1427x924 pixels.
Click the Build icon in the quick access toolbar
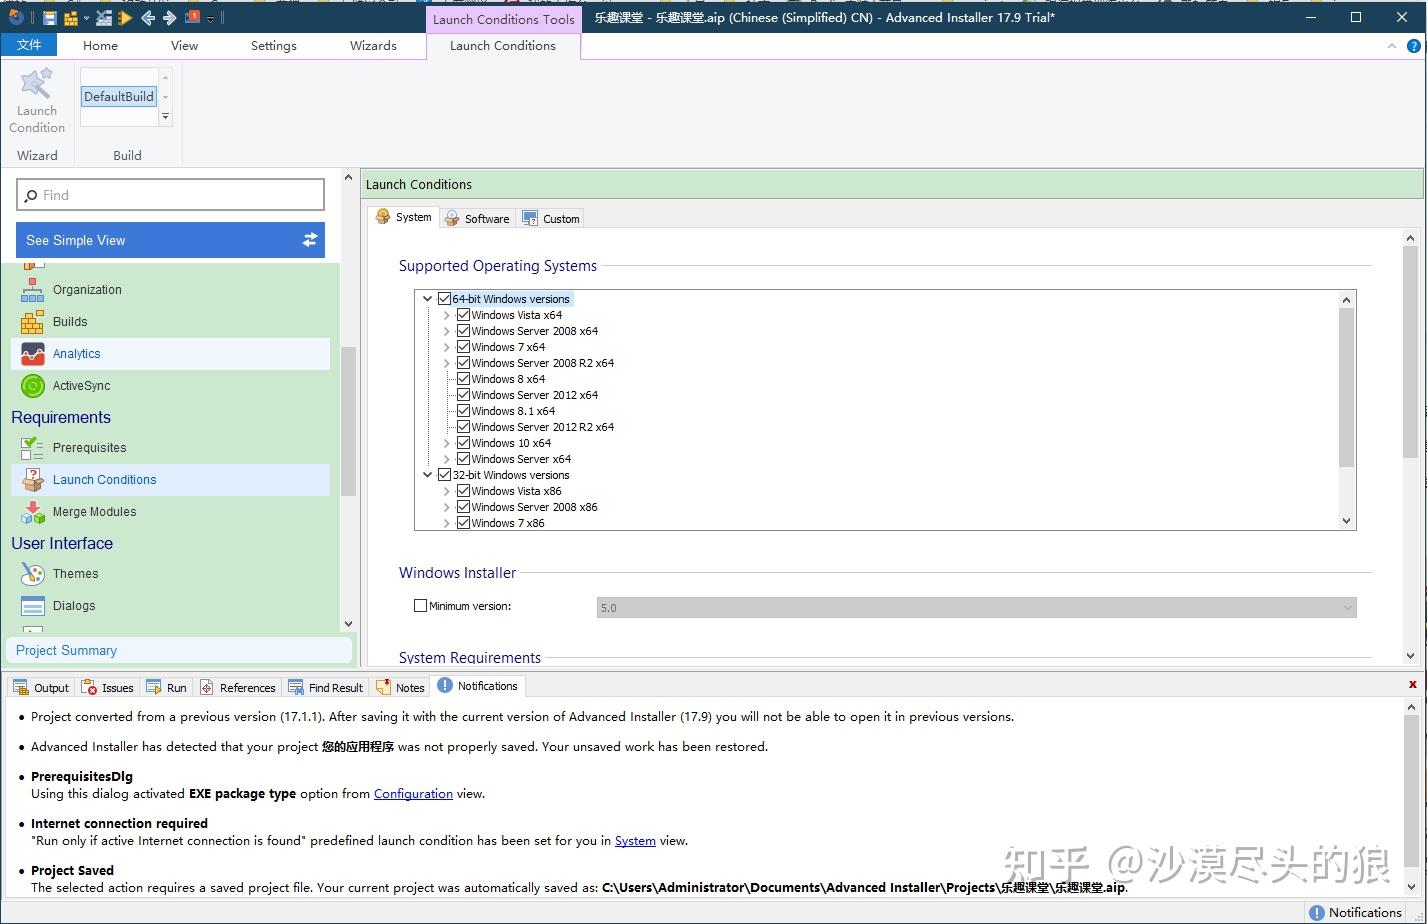(71, 17)
